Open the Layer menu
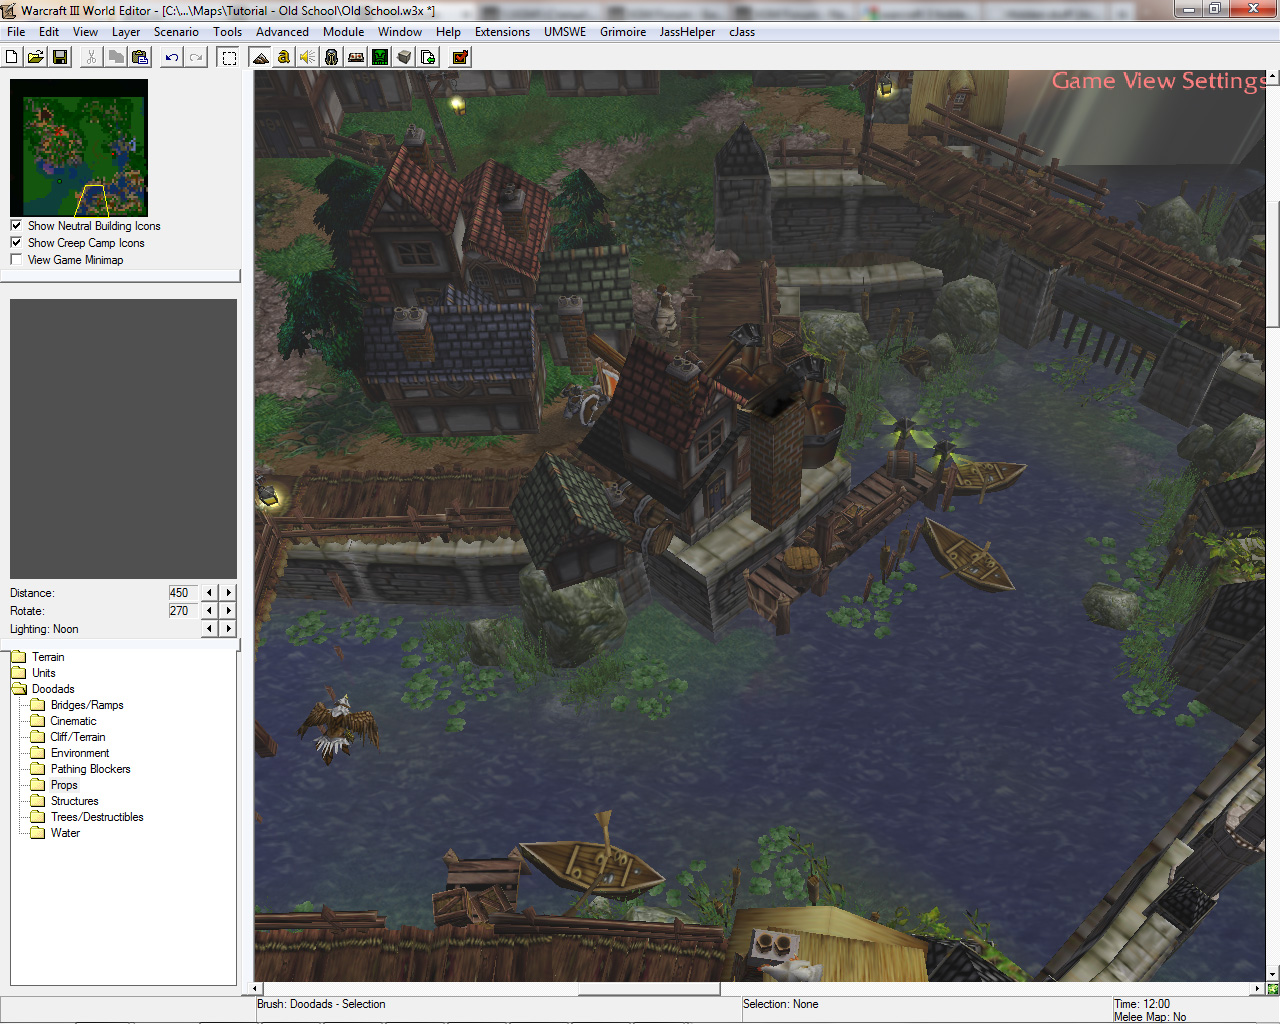This screenshot has width=1280, height=1024. coord(126,32)
